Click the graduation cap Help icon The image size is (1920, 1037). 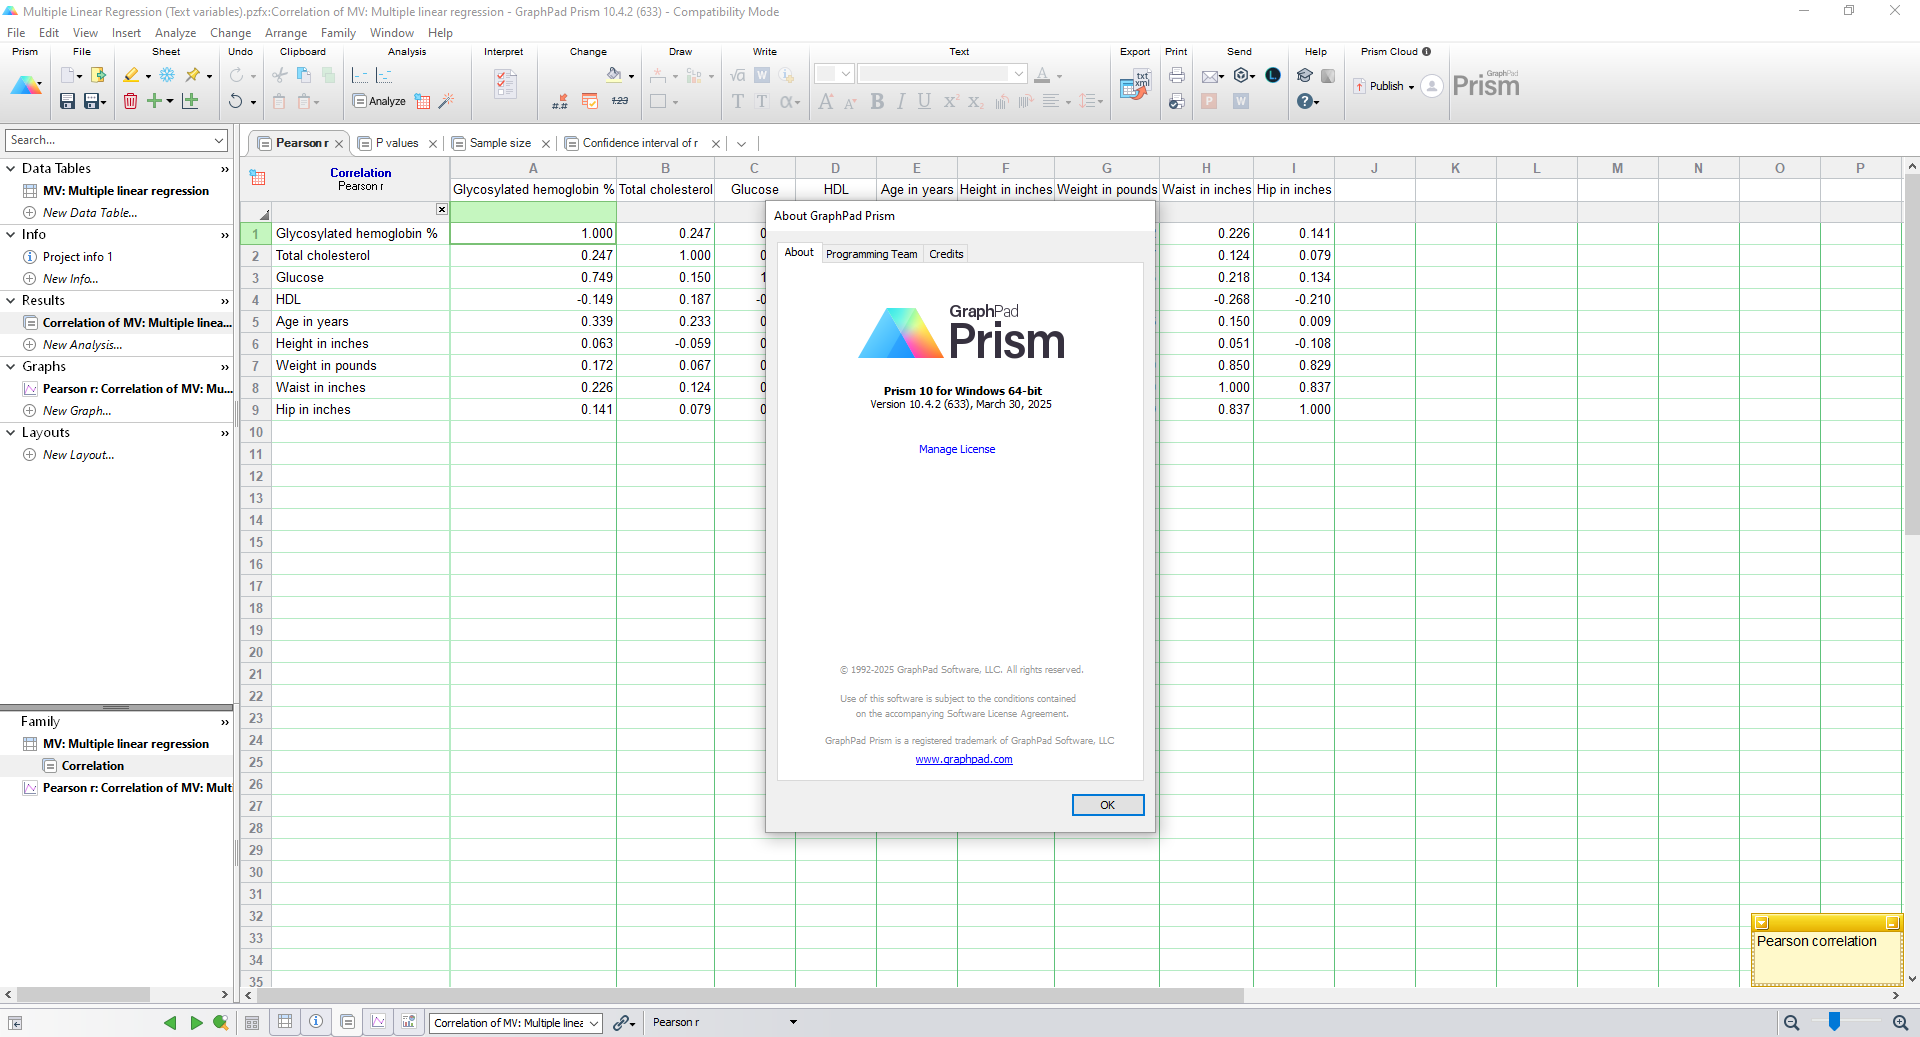tap(1304, 75)
